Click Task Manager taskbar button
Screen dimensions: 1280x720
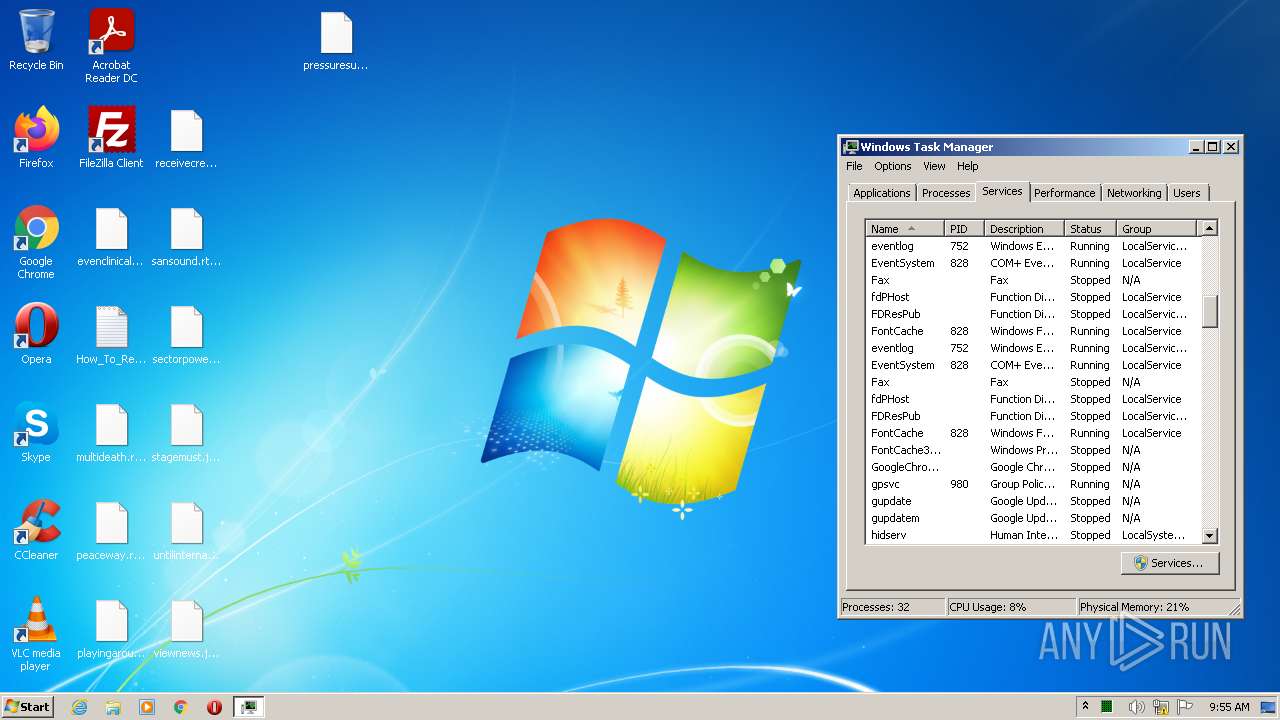coord(248,707)
